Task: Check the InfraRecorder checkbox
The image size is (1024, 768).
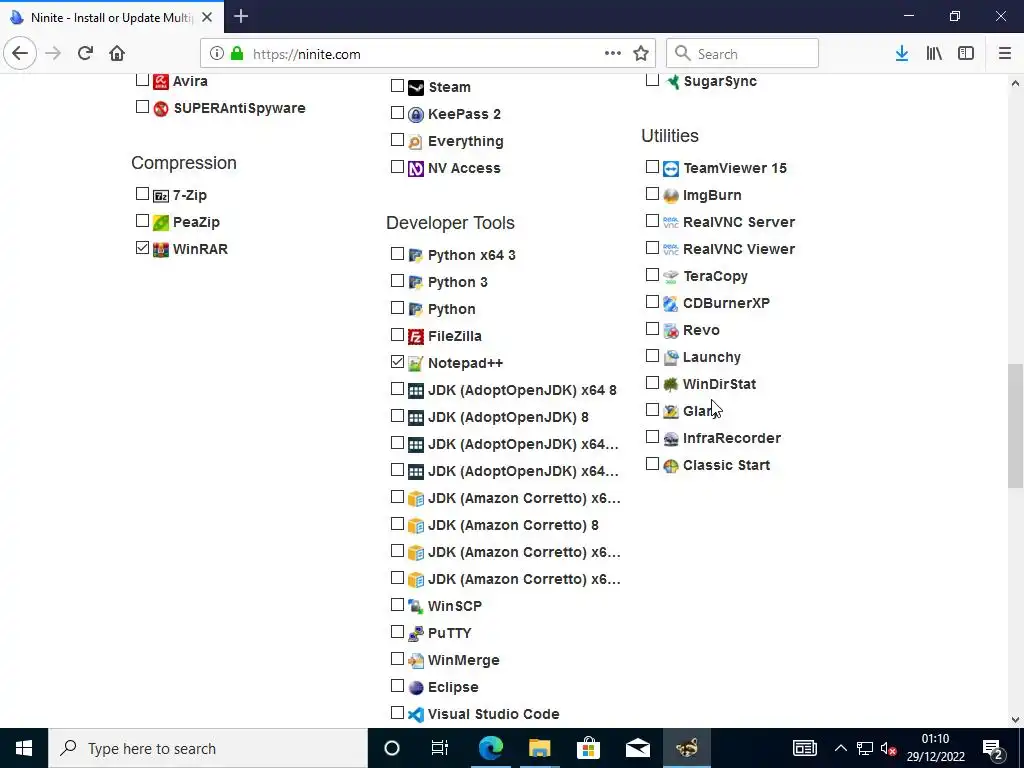Action: click(652, 437)
